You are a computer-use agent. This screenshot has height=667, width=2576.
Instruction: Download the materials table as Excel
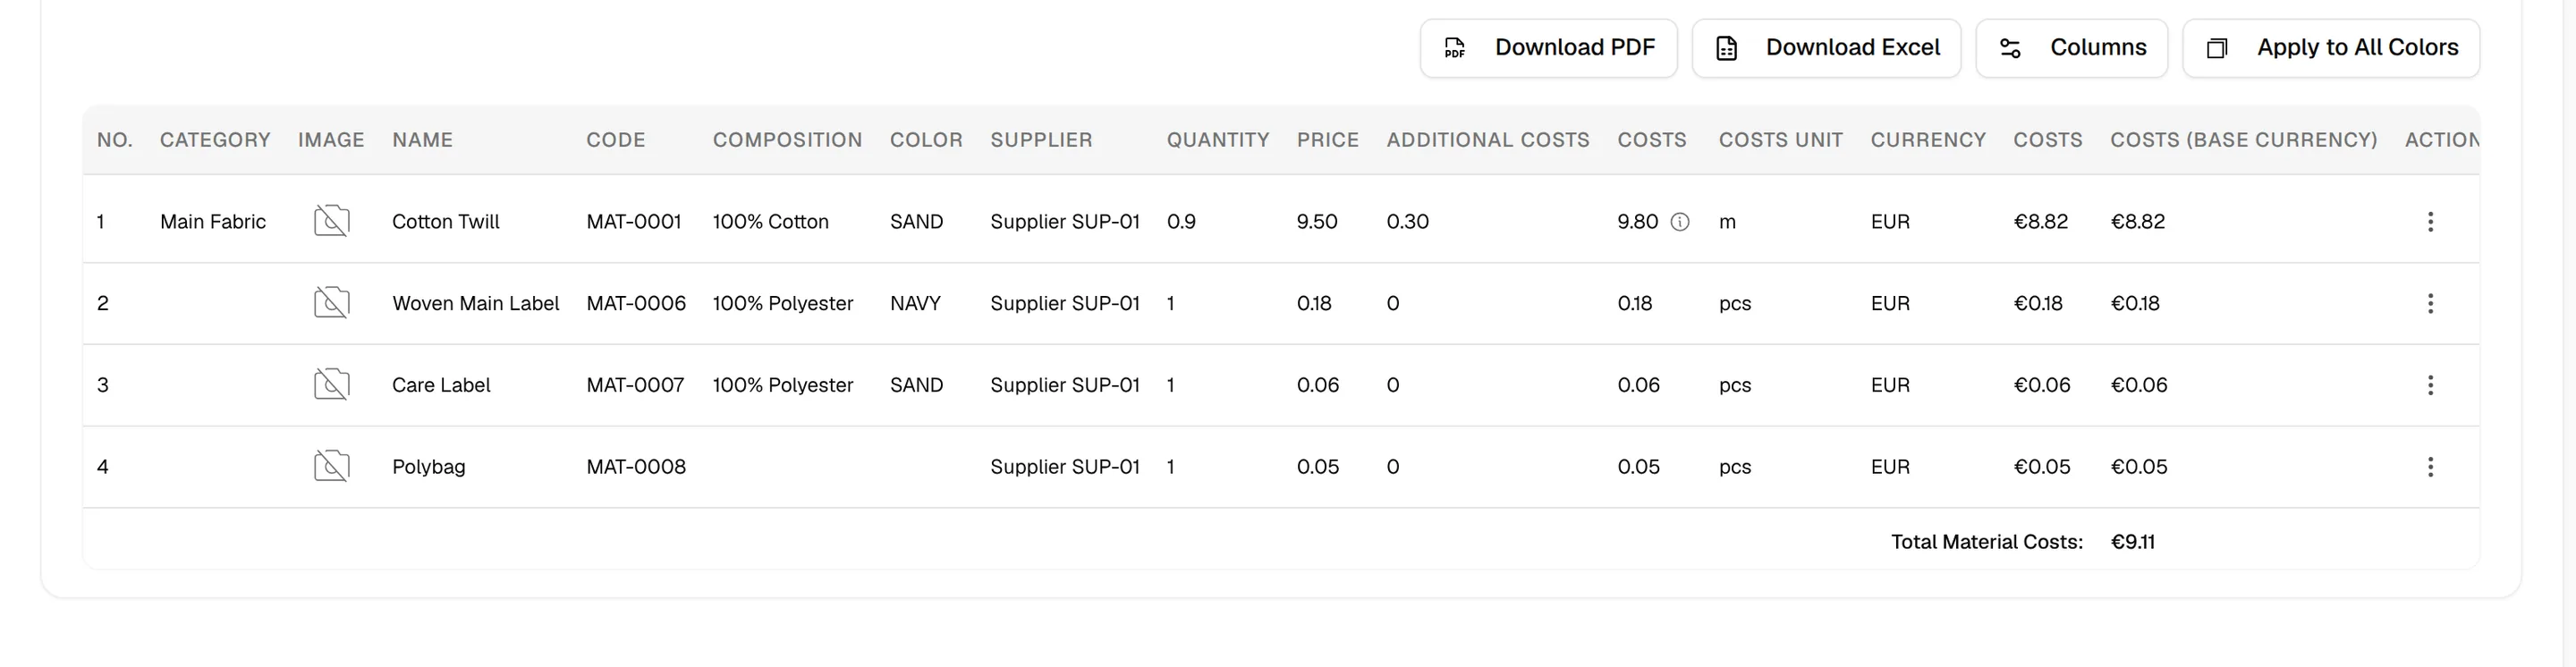pos(1826,48)
